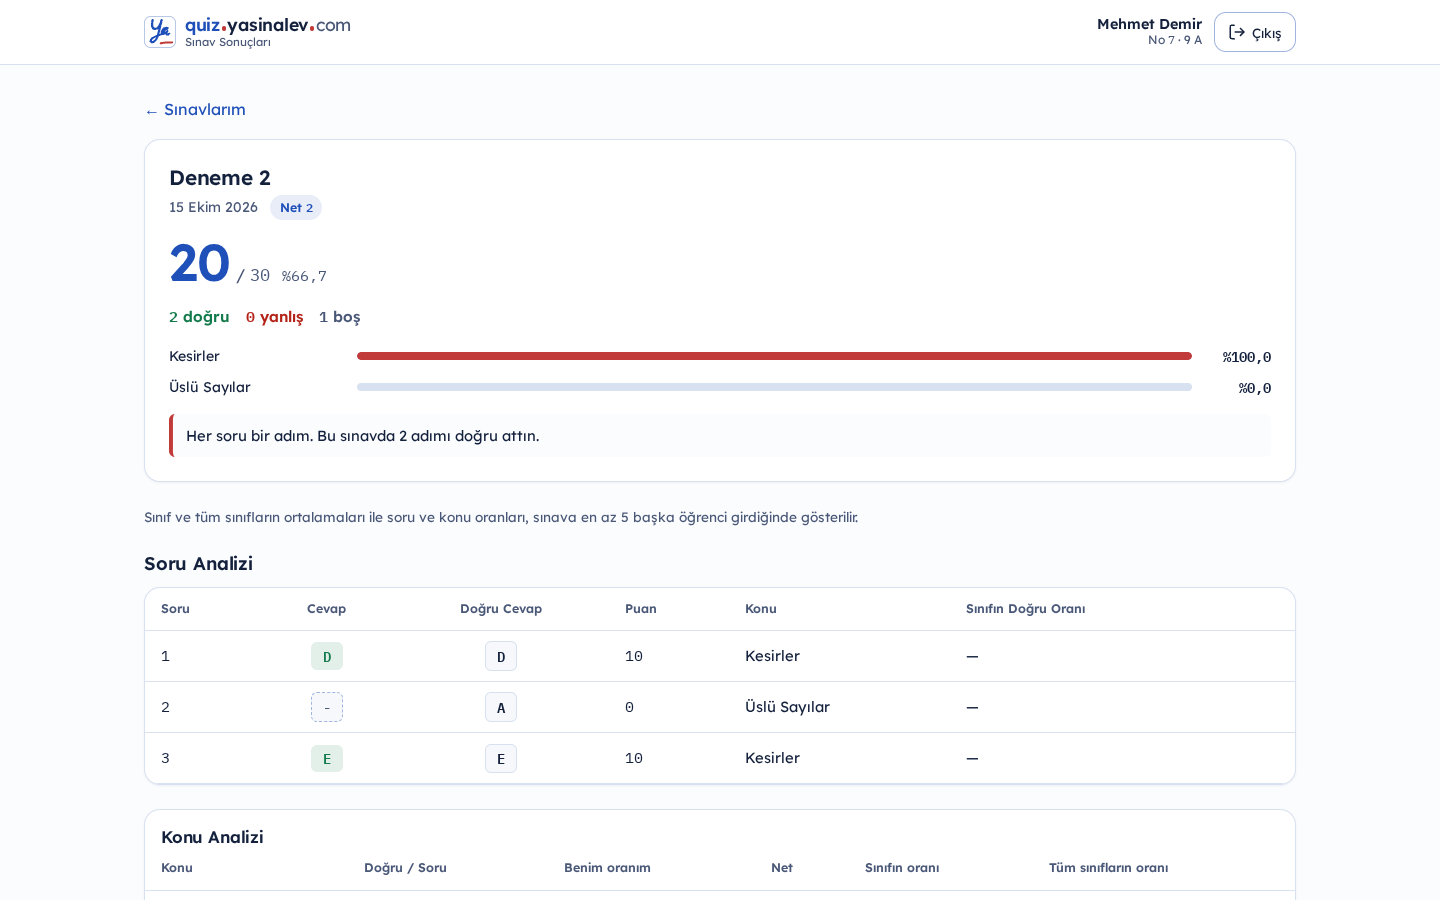
Task: Click the 0 yanlış count
Action: pyautogui.click(x=274, y=317)
